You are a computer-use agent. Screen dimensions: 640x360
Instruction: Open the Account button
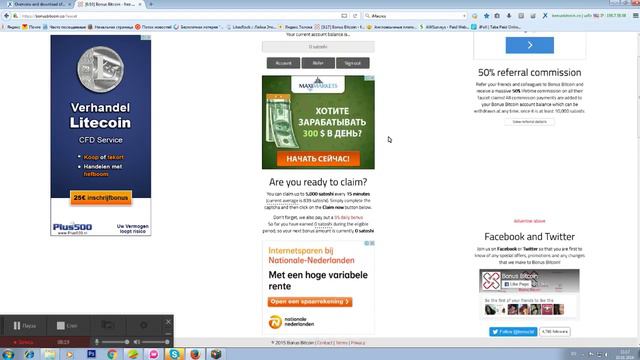pyautogui.click(x=283, y=63)
